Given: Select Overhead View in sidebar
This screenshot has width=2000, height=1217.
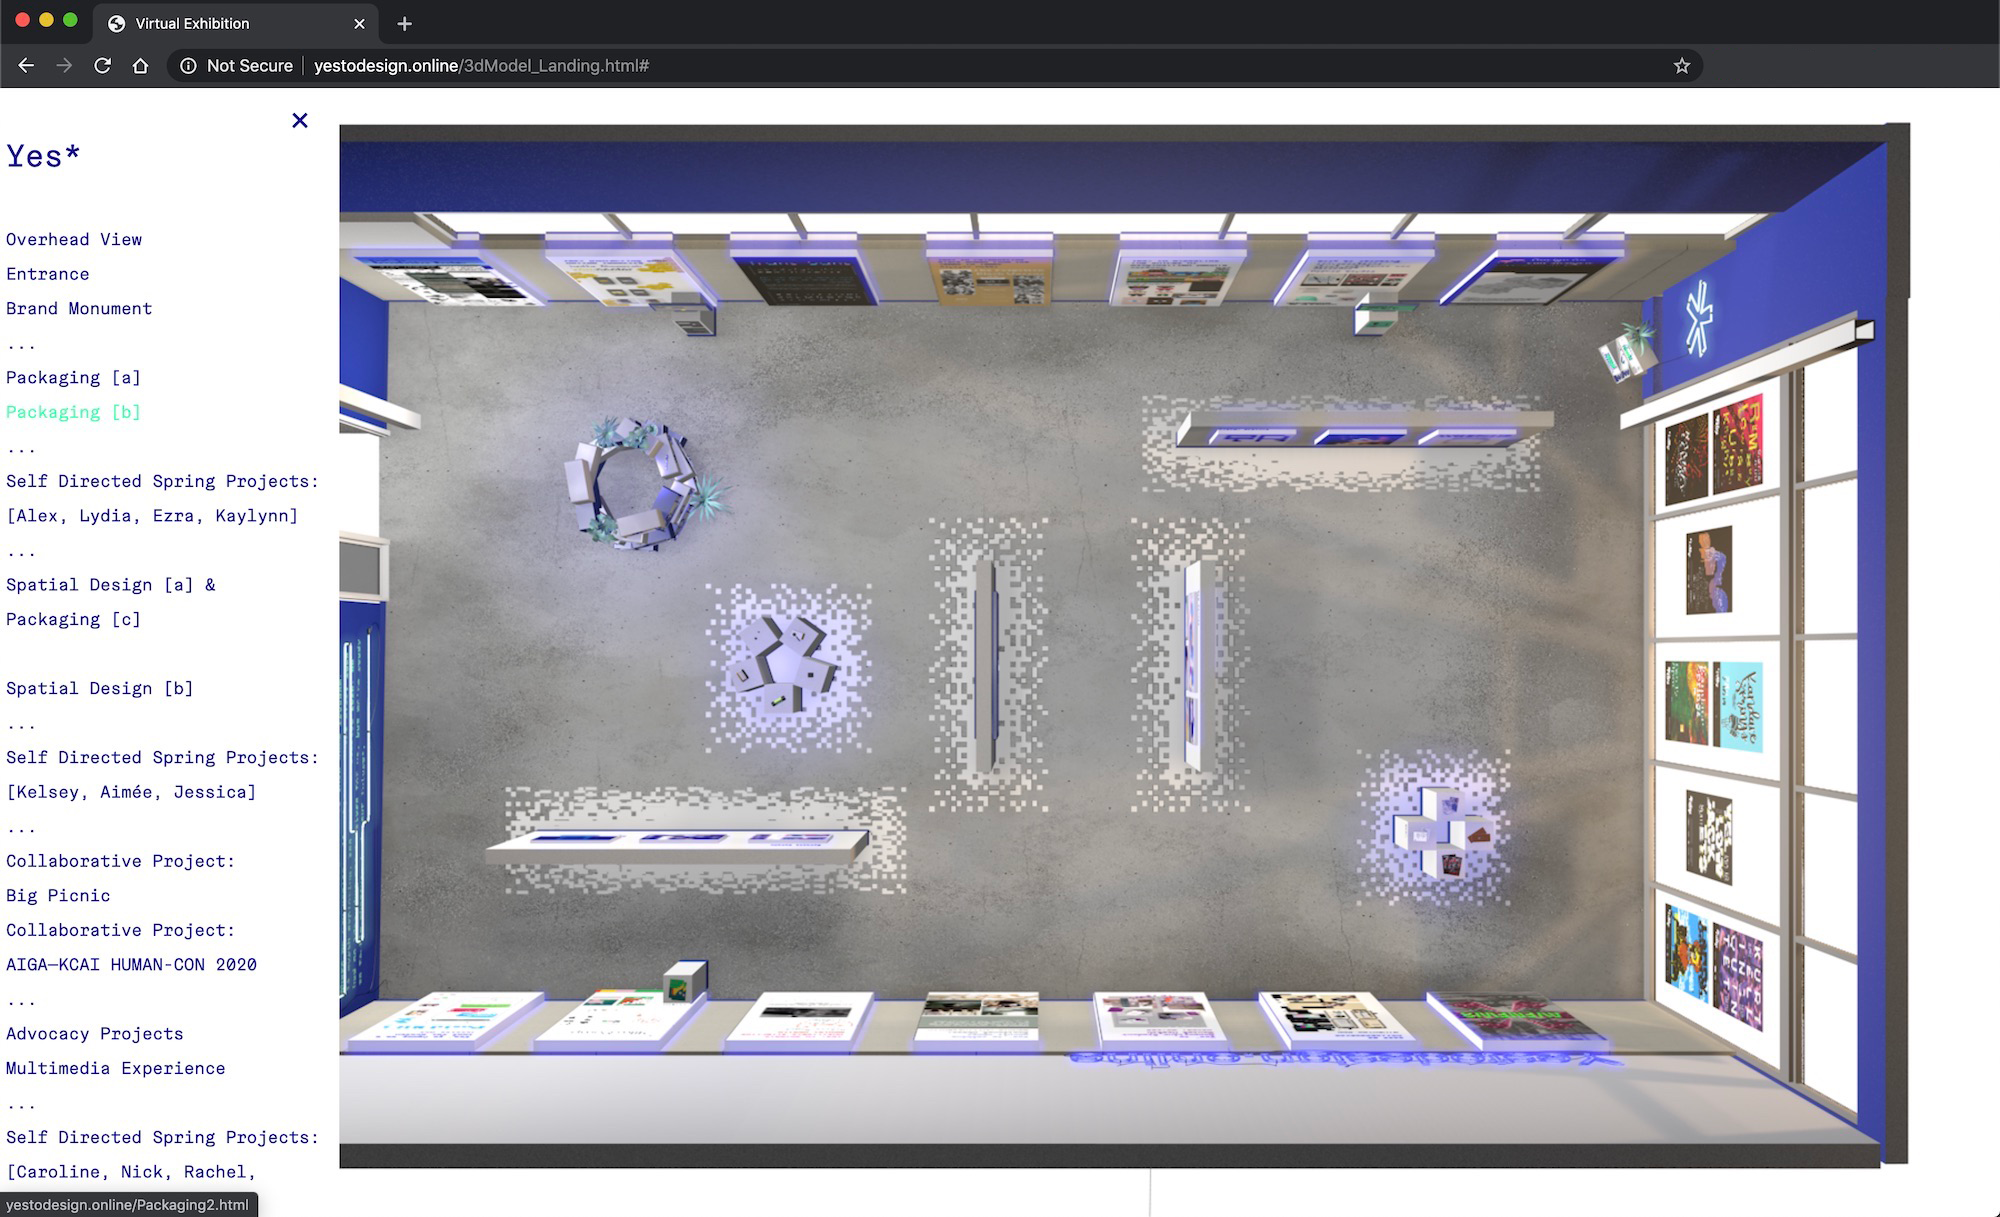Looking at the screenshot, I should pyautogui.click(x=74, y=239).
